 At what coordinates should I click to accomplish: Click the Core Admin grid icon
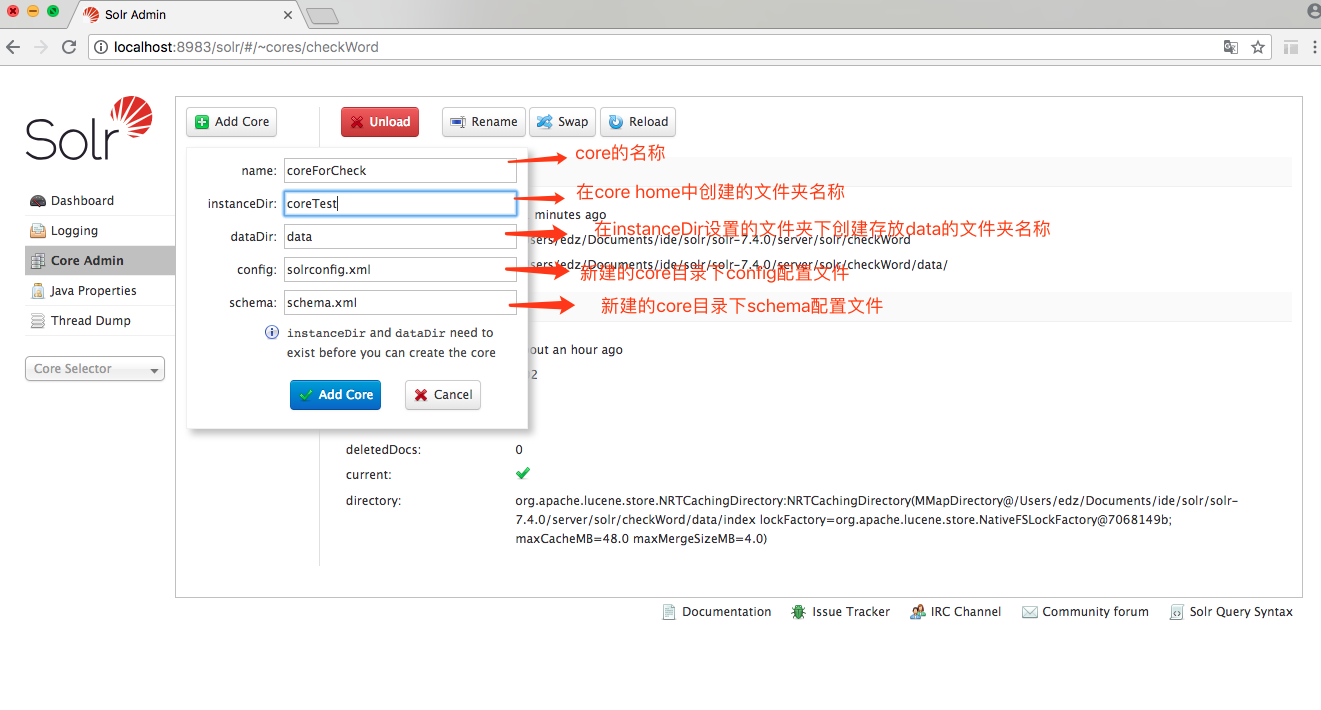38,261
